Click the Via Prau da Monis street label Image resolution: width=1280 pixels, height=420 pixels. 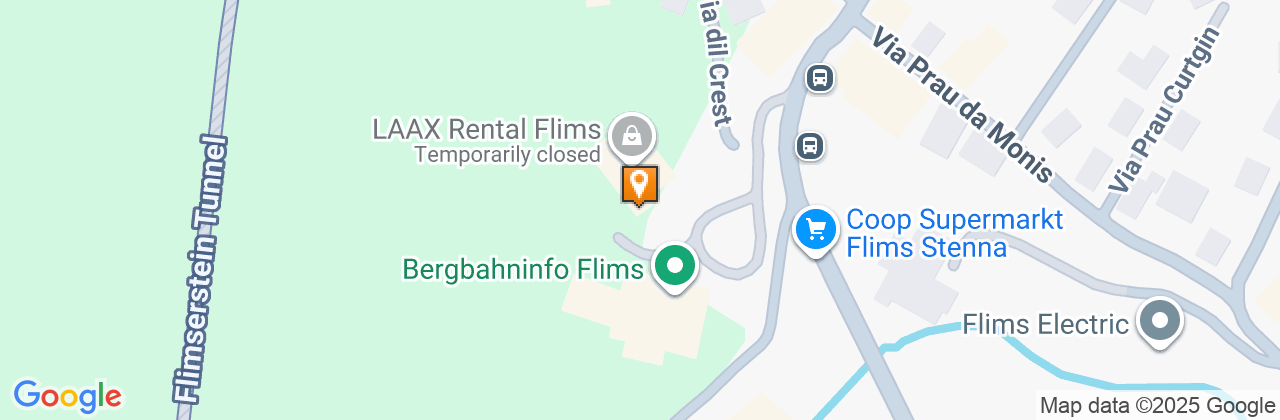tap(962, 105)
